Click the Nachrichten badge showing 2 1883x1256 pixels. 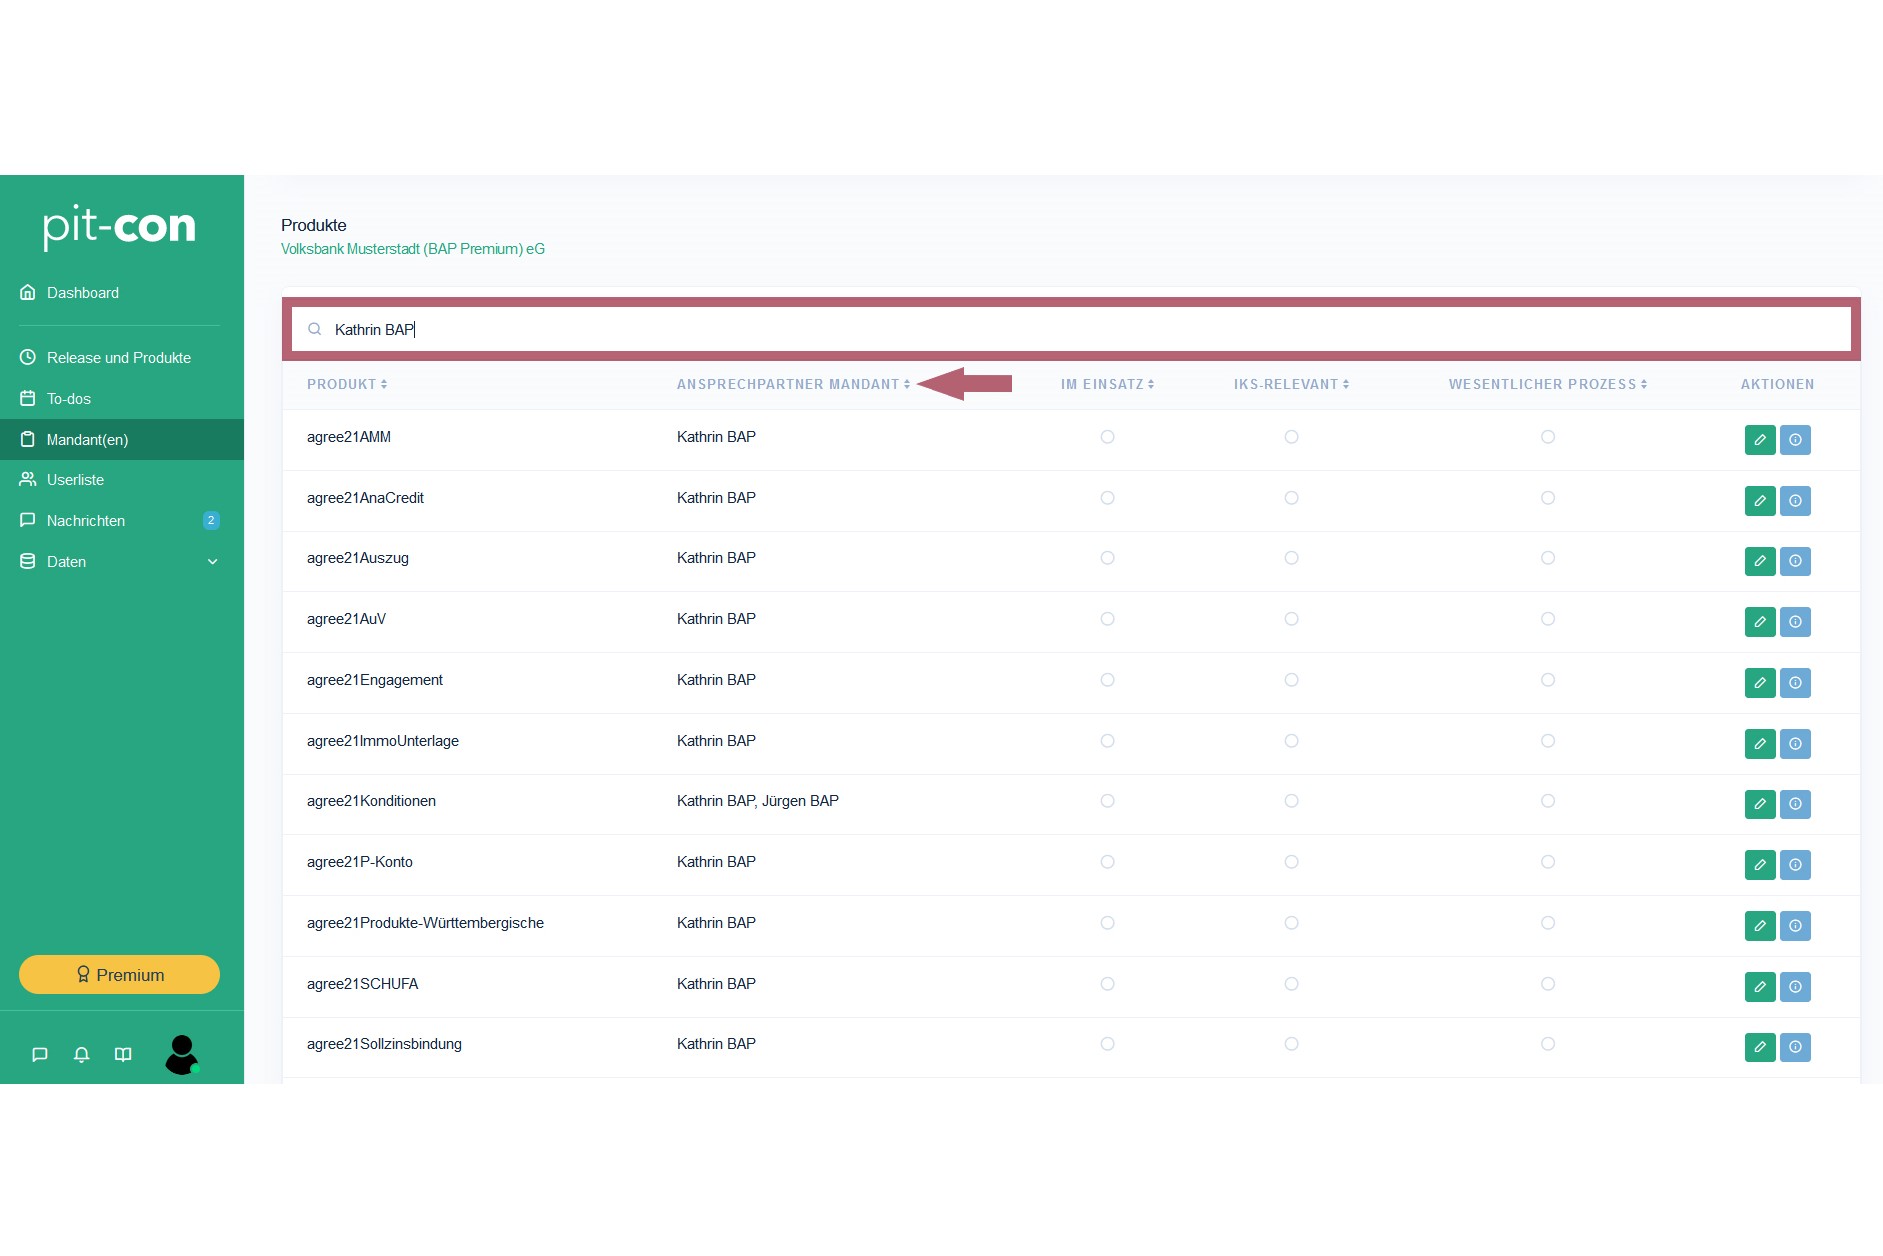click(211, 520)
